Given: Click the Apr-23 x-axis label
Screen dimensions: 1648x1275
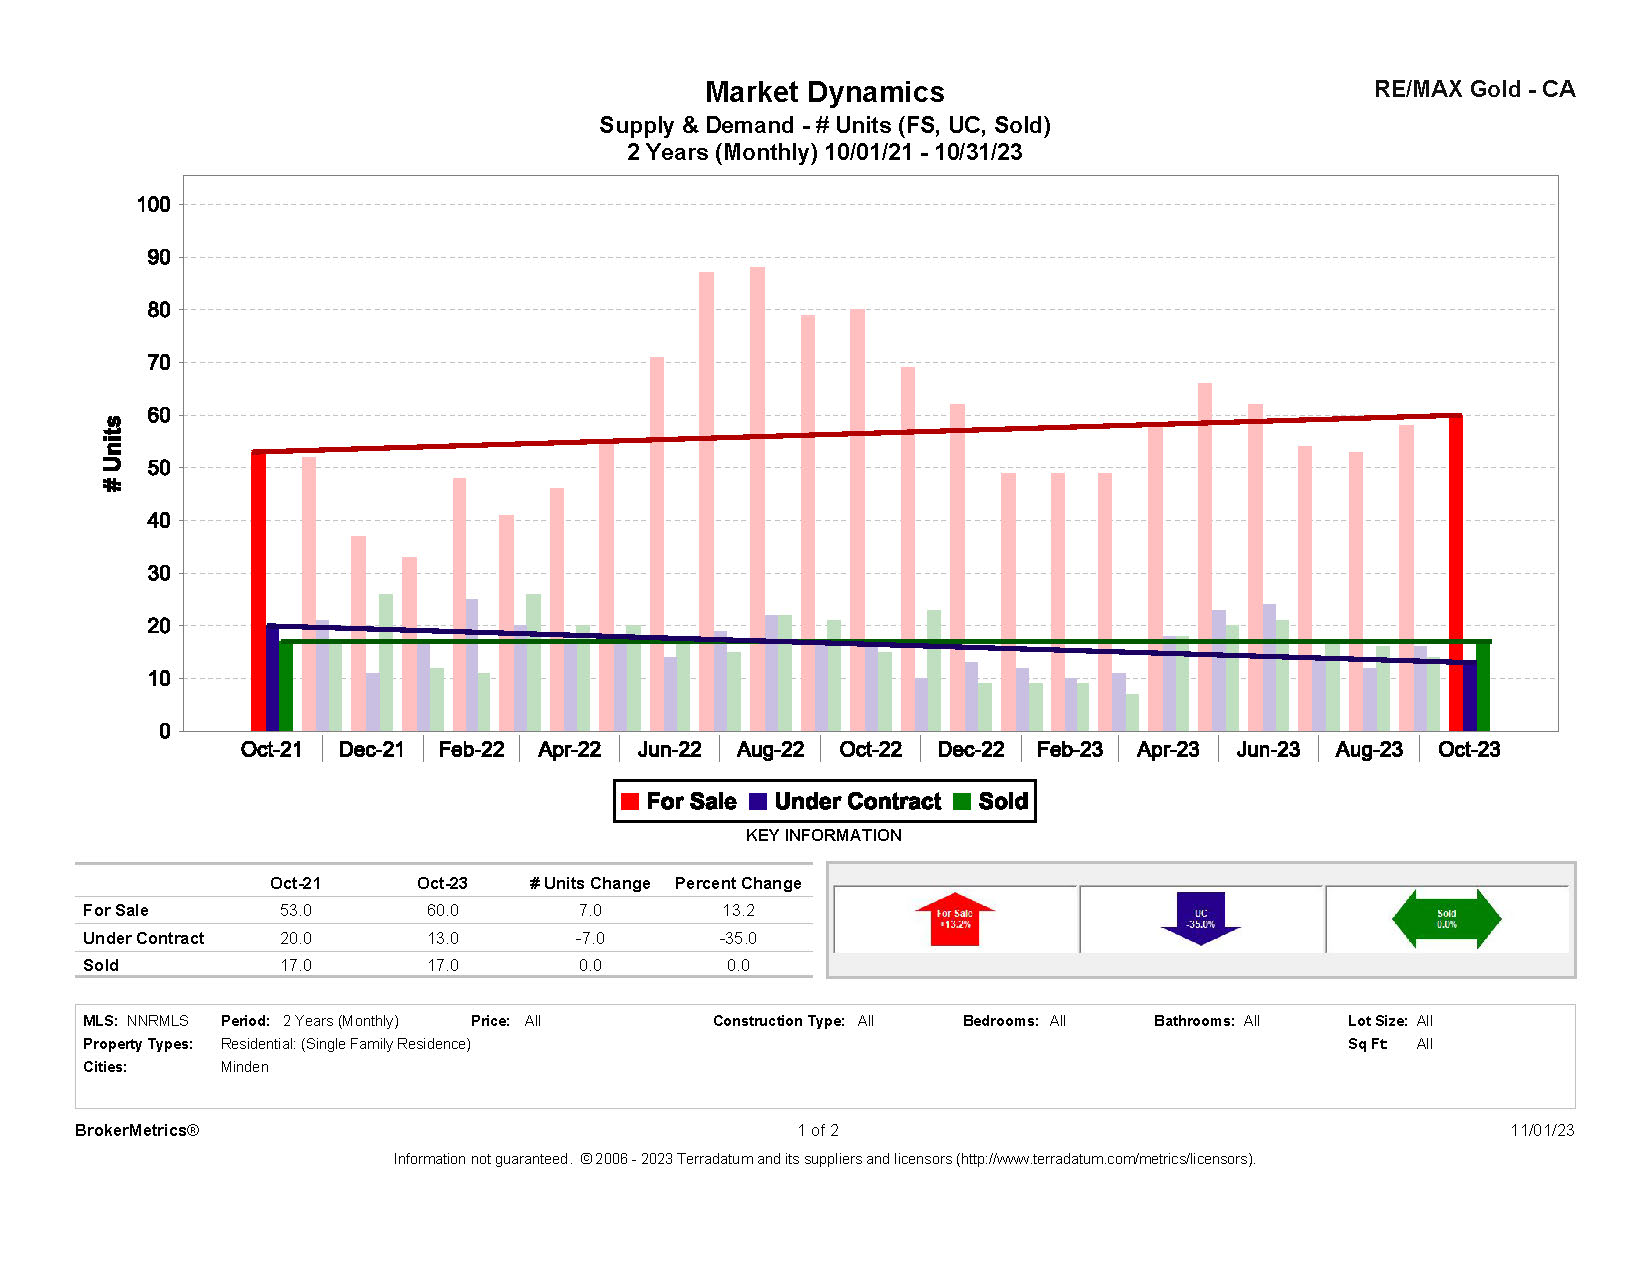Looking at the screenshot, I should point(1168,749).
